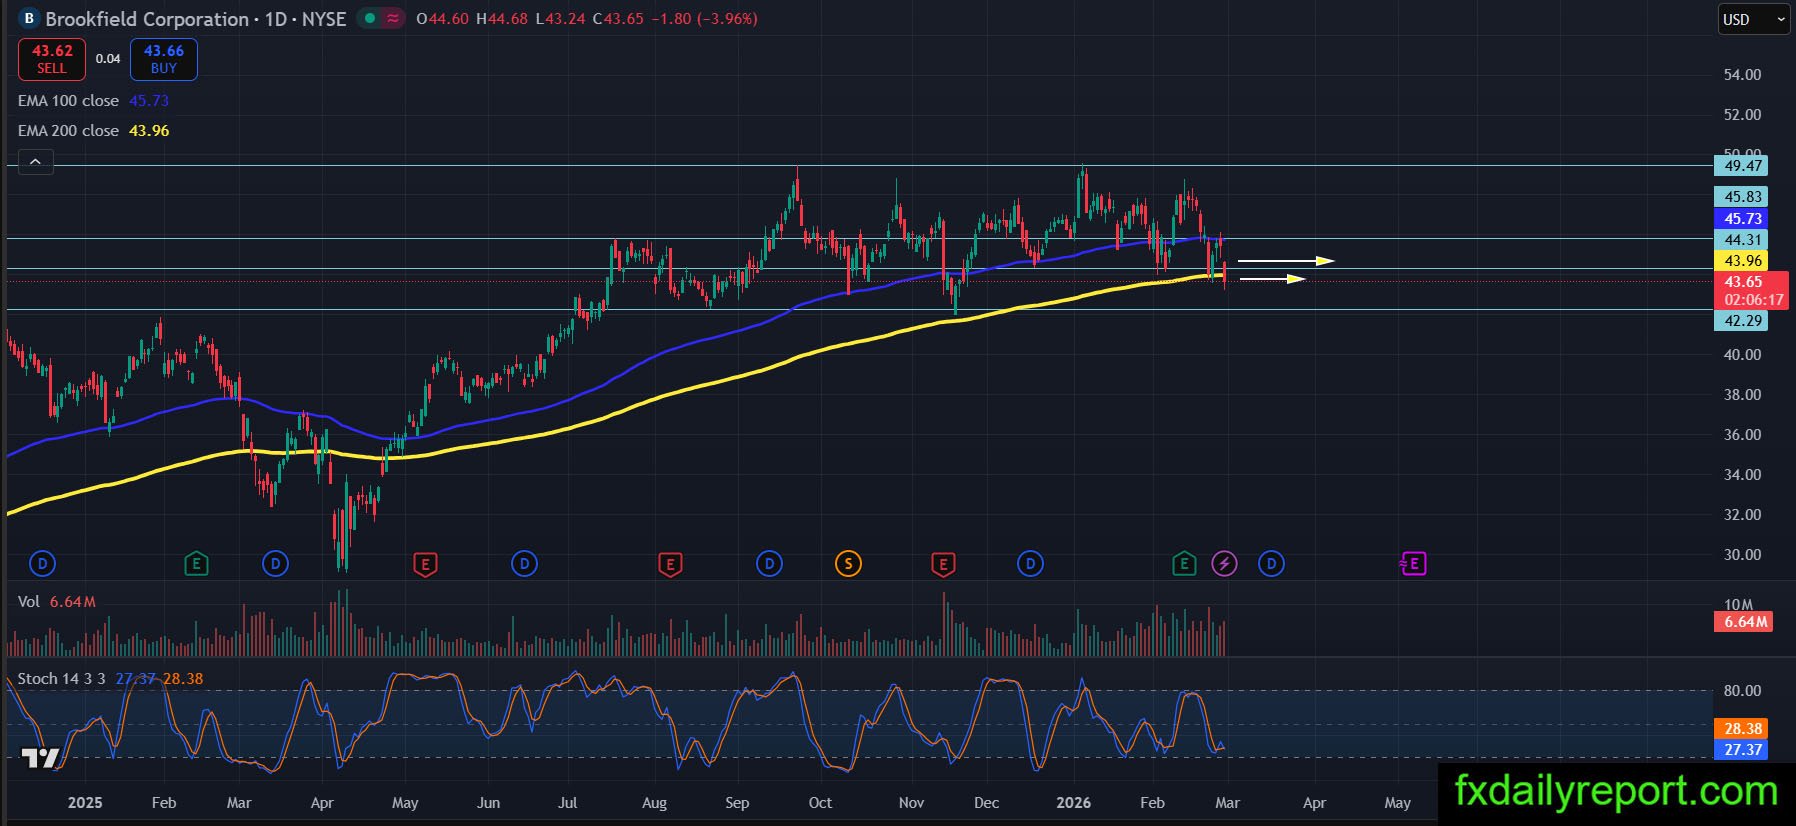The height and width of the screenshot is (826, 1796).
Task: Open upcoming magenta earnings marker near May
Action: pyautogui.click(x=1413, y=564)
